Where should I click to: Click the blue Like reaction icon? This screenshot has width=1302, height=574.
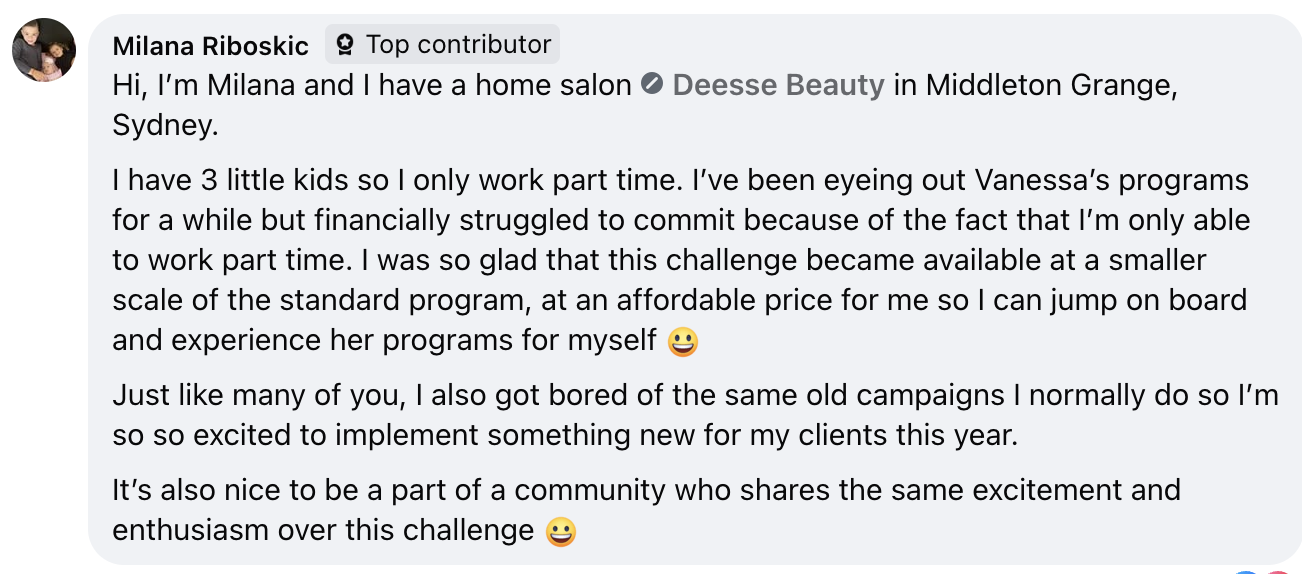pos(1247,571)
